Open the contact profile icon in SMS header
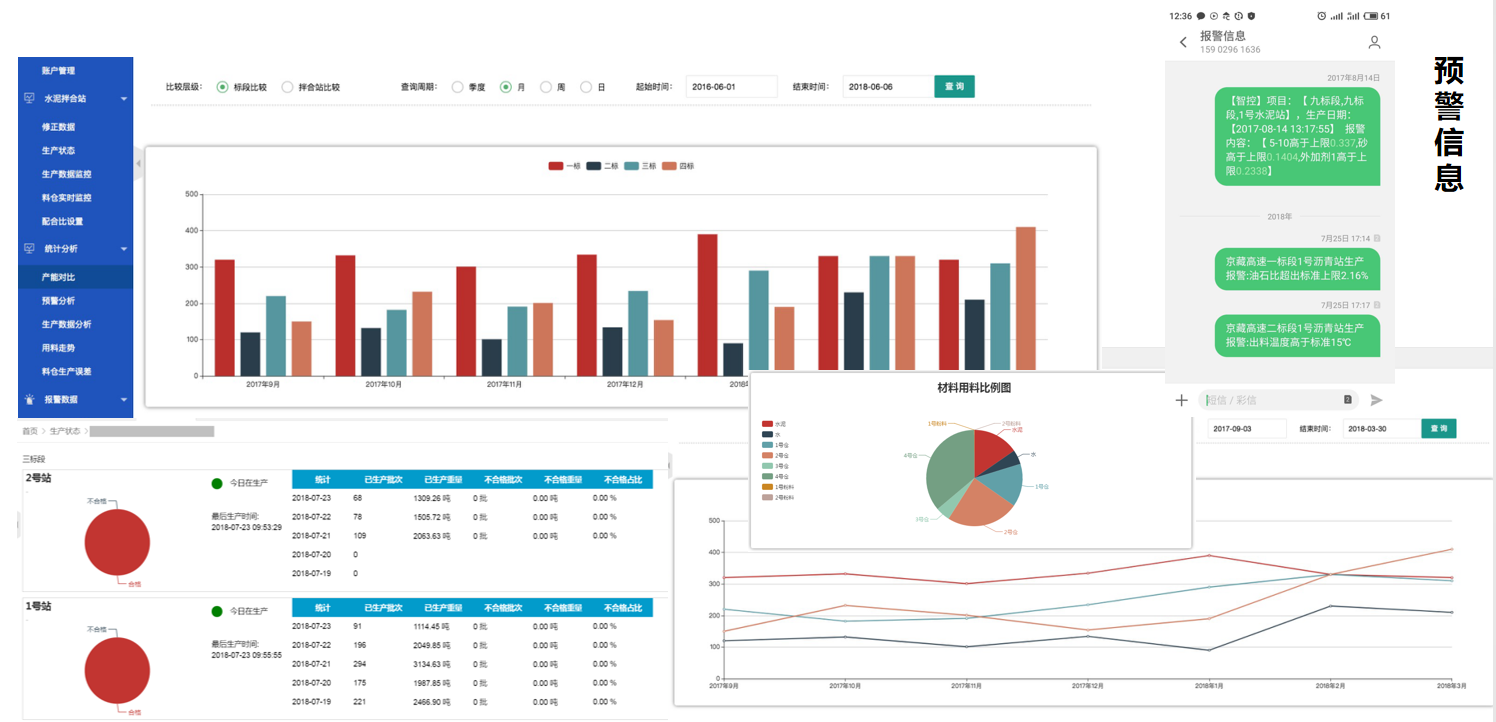 click(1374, 42)
